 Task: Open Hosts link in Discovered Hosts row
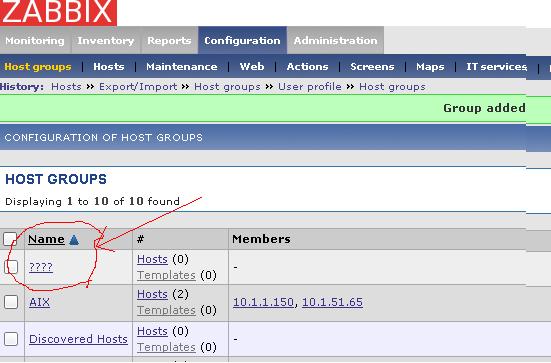pyautogui.click(x=152, y=331)
